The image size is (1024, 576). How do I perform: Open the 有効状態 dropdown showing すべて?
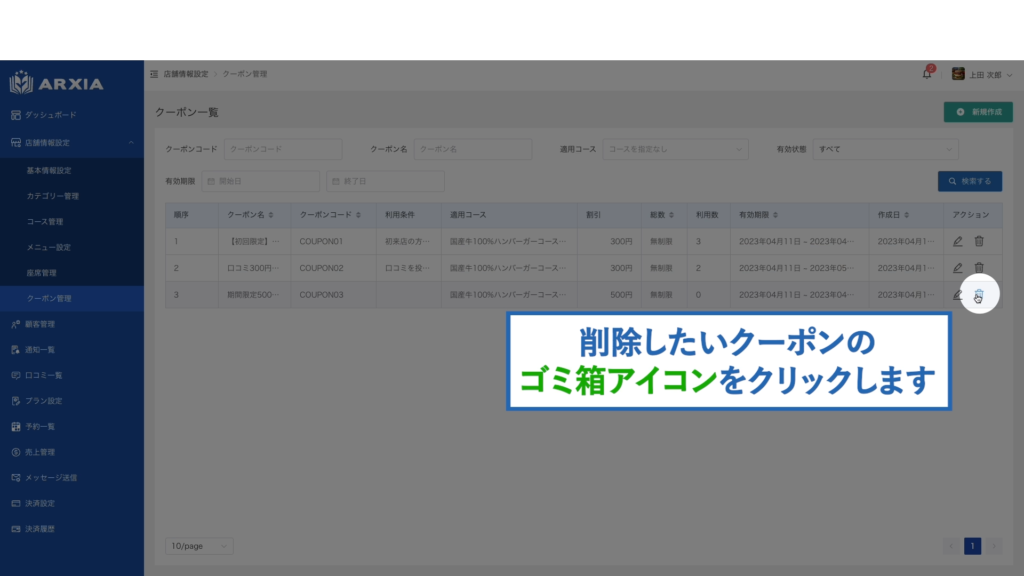point(884,149)
